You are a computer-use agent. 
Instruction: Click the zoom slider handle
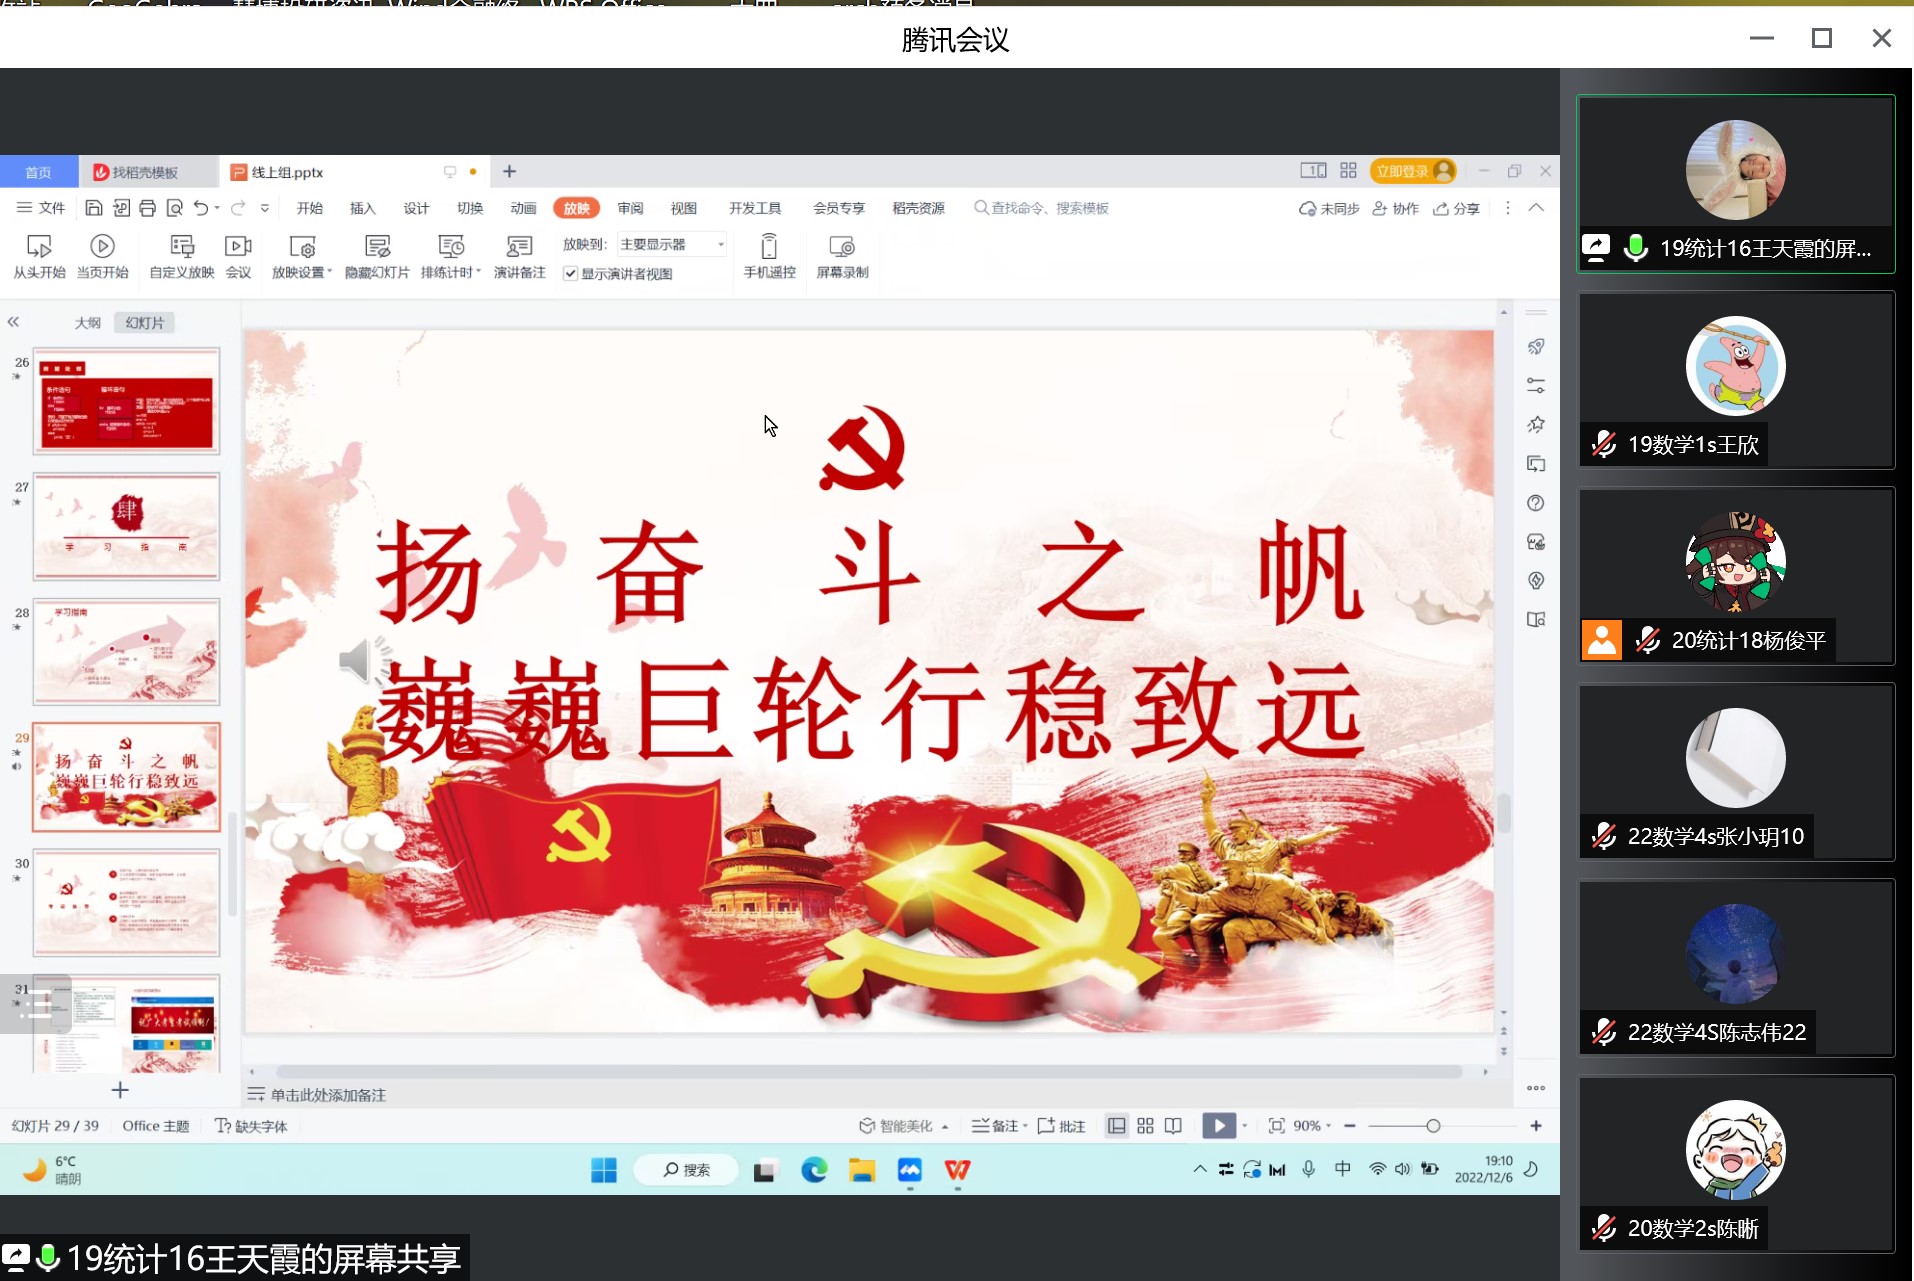click(x=1433, y=1126)
